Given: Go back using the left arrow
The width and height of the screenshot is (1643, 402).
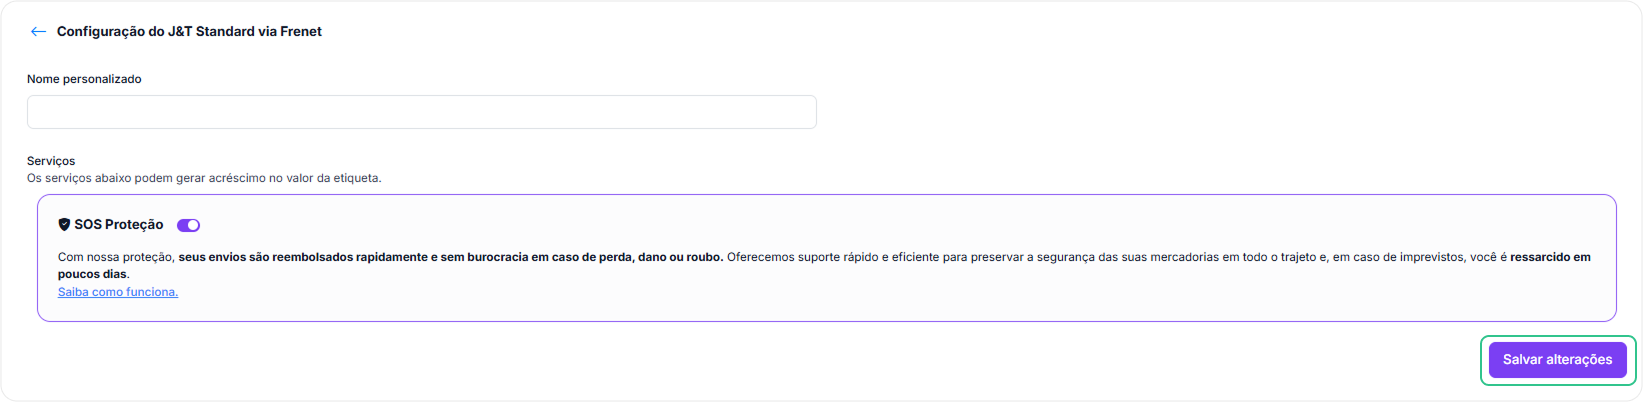Looking at the screenshot, I should [38, 32].
